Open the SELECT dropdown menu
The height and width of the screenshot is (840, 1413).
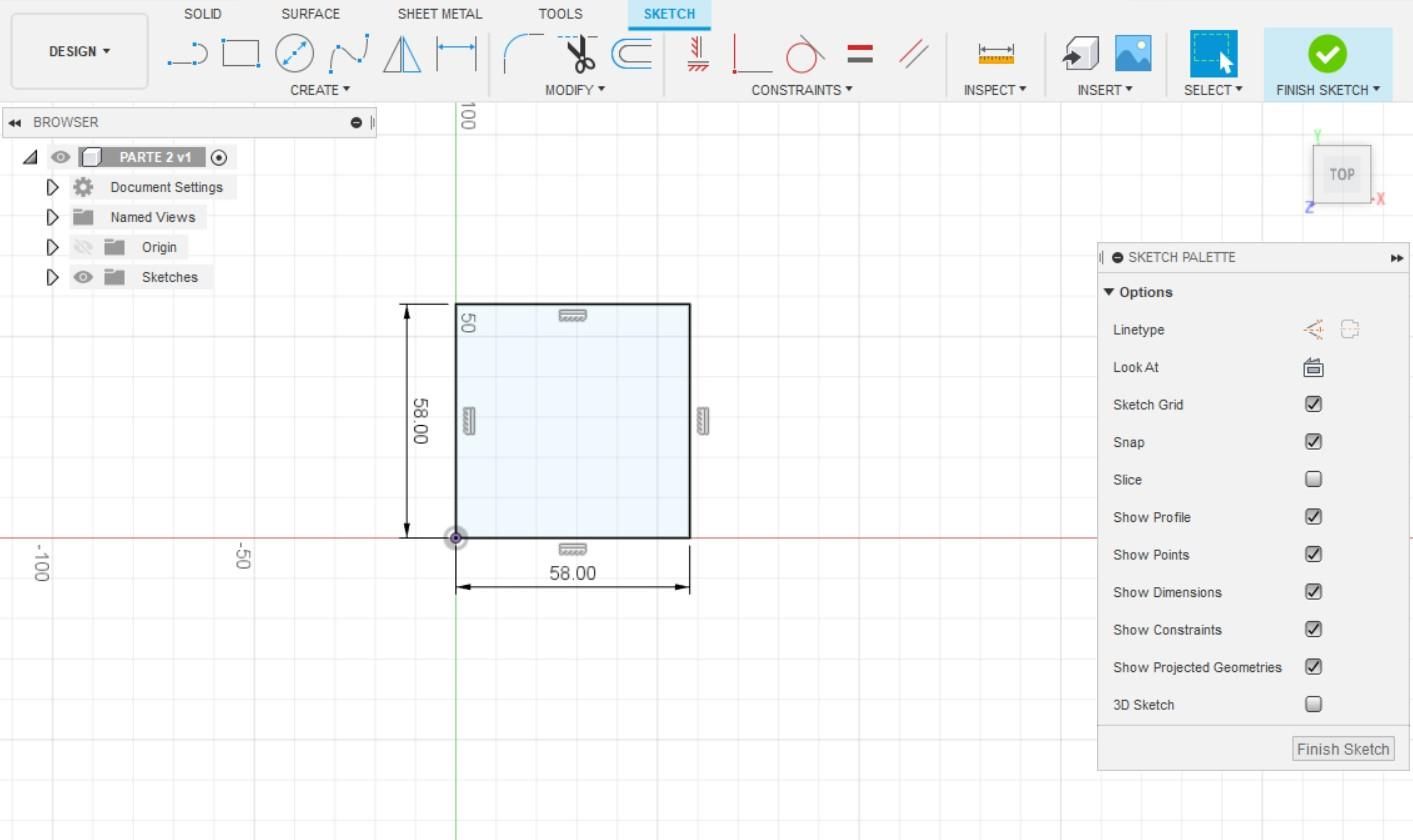(x=1213, y=90)
